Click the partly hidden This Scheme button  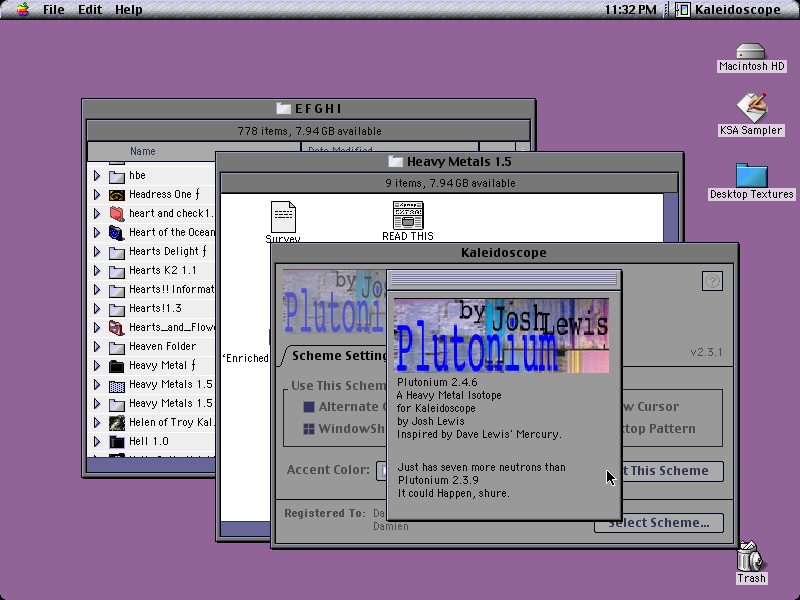[x=672, y=471]
